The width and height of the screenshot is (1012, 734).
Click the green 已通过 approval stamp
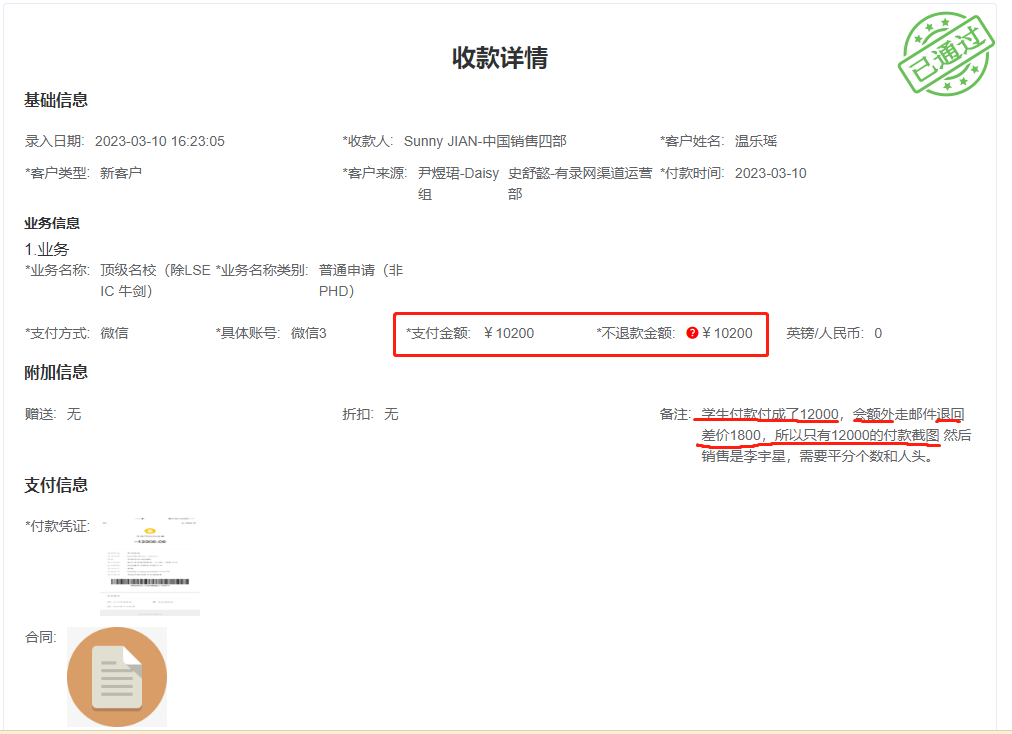pos(946,55)
